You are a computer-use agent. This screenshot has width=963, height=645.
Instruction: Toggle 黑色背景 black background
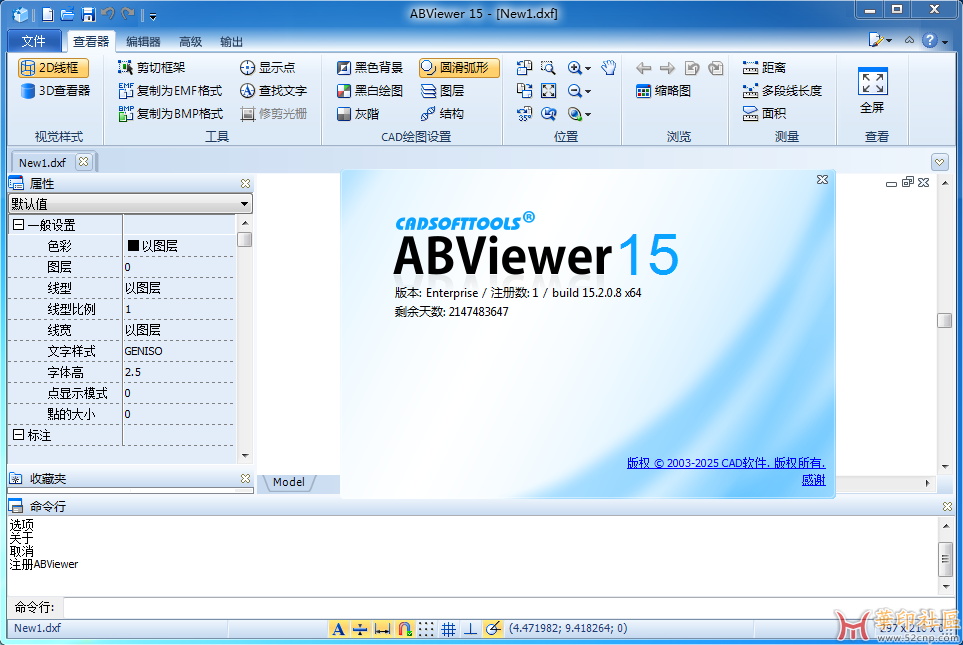click(370, 68)
